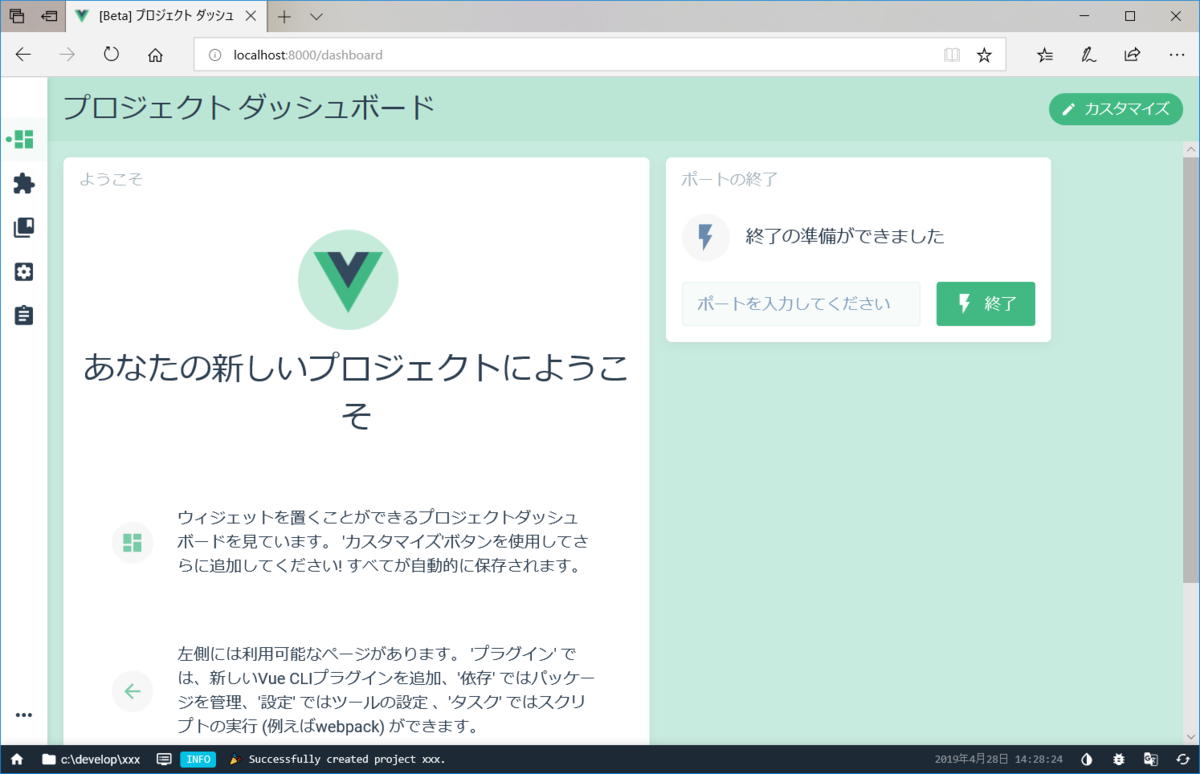Click the 終了 button in the port widget
1200x774 pixels.
[x=985, y=303]
